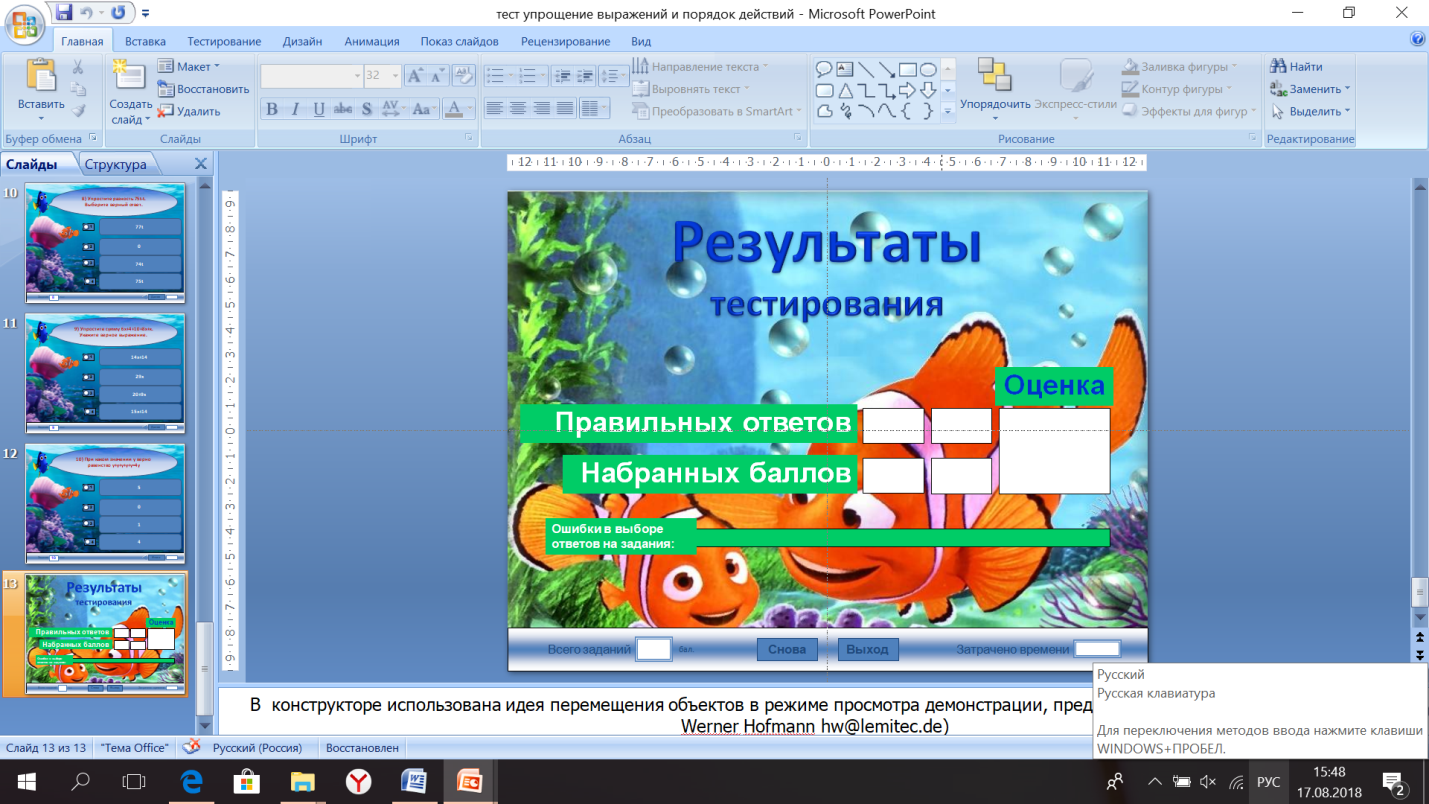Click the Redo/repeat icon in Quick Access toolbar

coord(119,13)
